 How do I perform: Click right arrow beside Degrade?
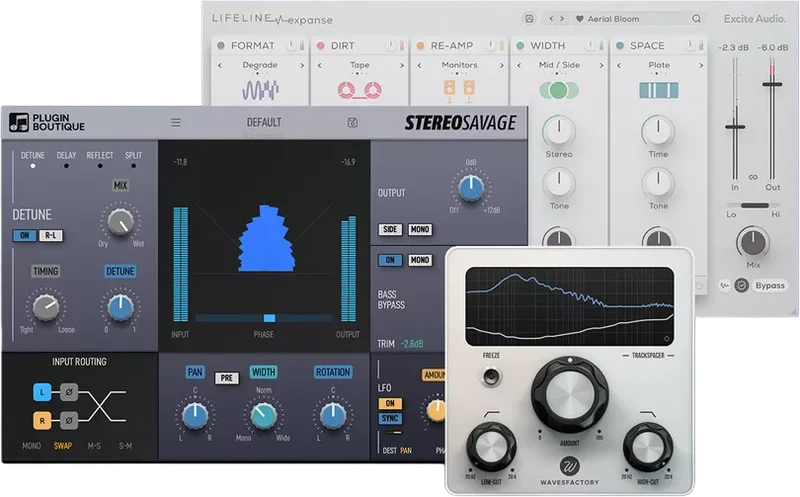pyautogui.click(x=302, y=65)
